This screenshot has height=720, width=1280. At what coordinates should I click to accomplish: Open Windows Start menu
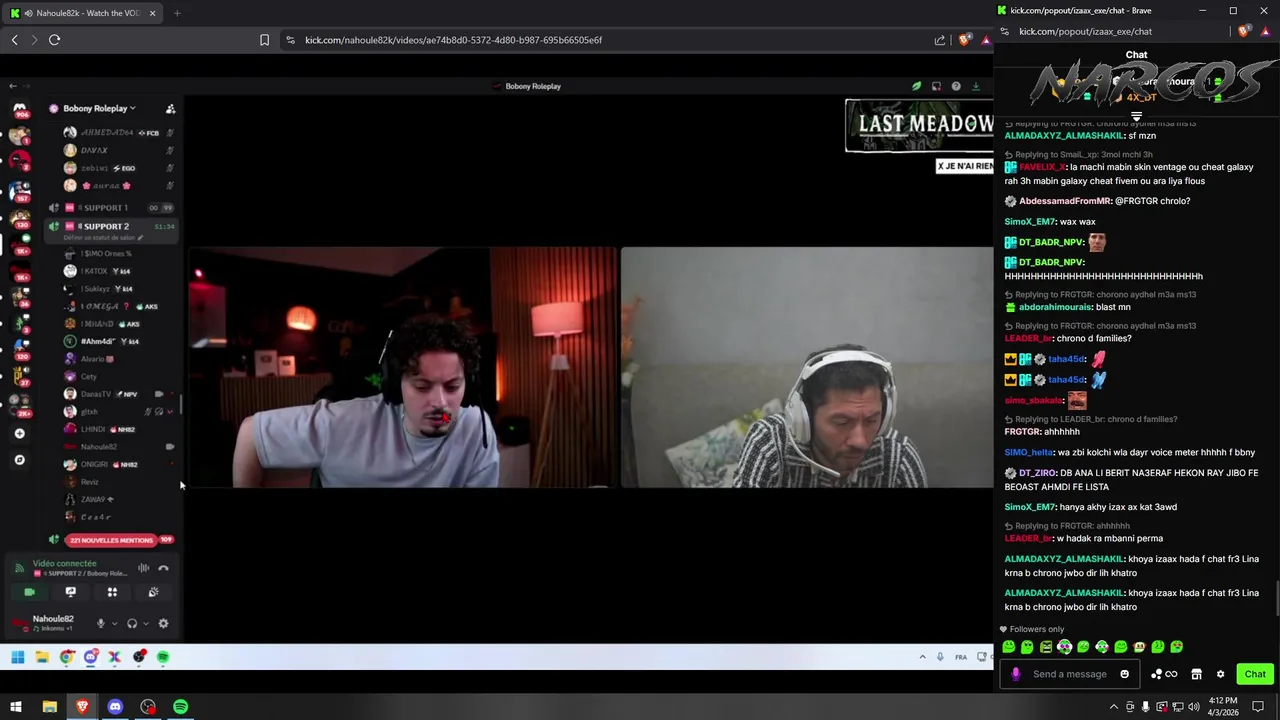point(16,707)
